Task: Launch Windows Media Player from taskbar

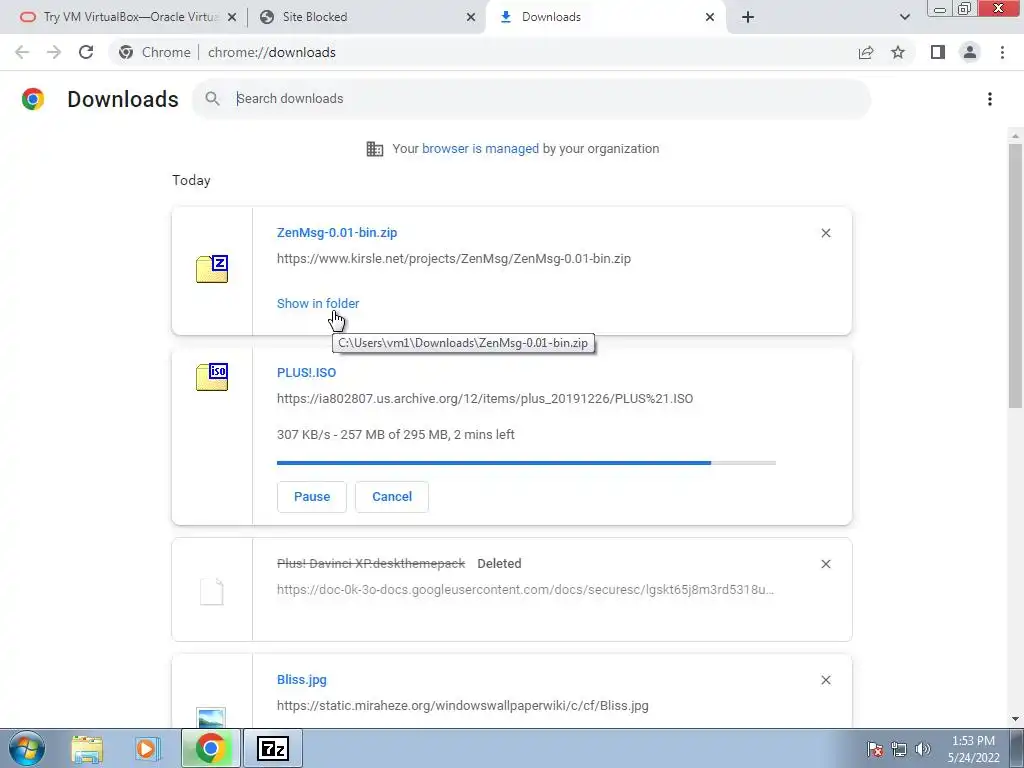Action: tap(147, 748)
